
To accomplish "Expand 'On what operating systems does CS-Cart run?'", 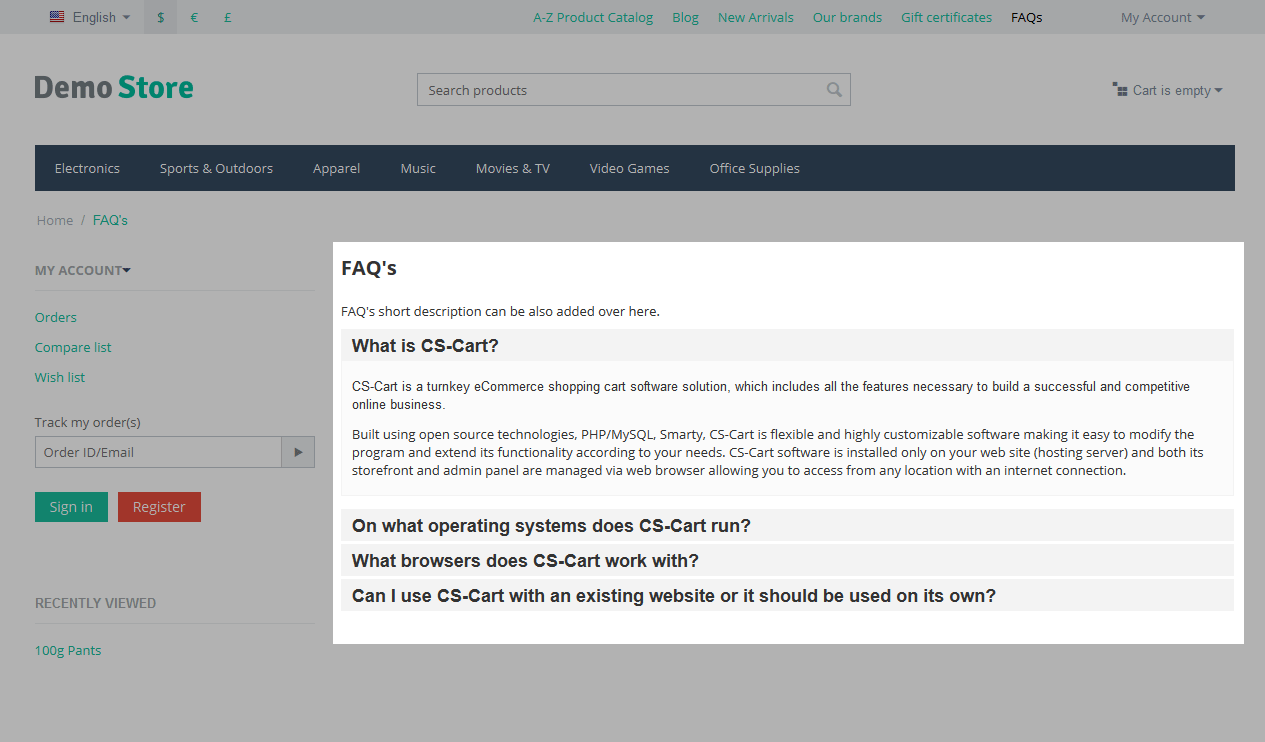I will (x=787, y=525).
